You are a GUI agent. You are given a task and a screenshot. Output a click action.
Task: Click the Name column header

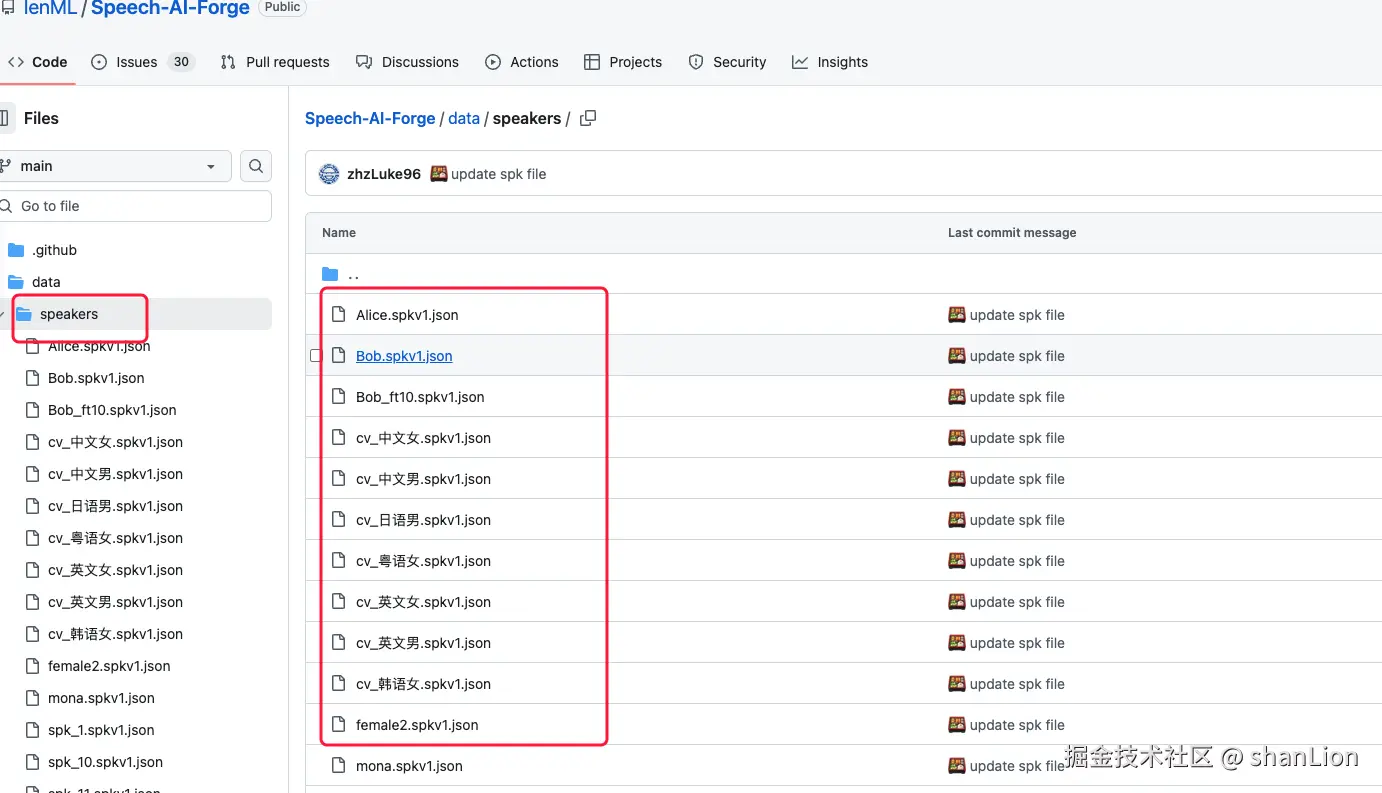[x=339, y=233]
